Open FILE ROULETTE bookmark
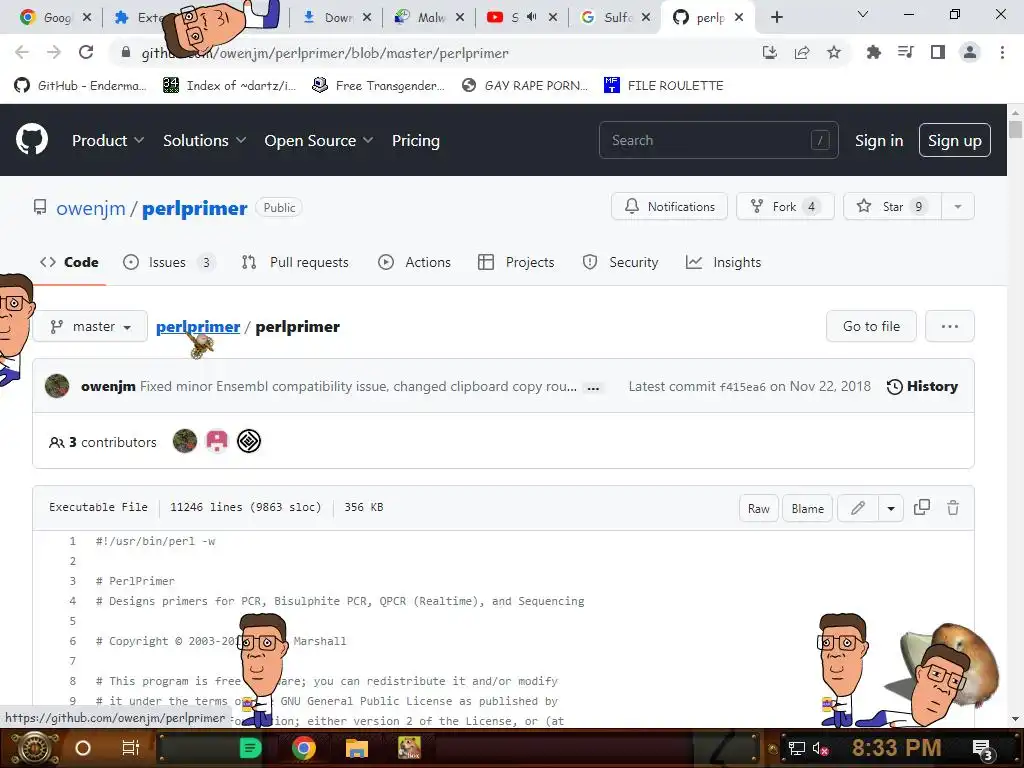The width and height of the screenshot is (1024, 768). coord(664,85)
